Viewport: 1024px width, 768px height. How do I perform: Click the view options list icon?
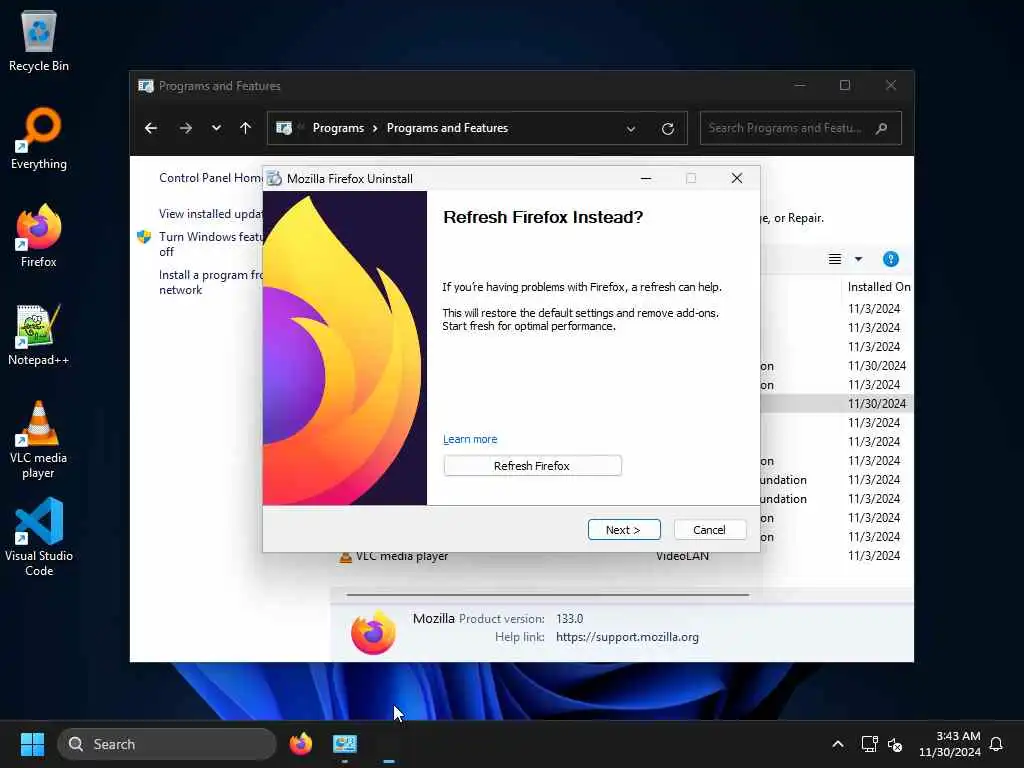(835, 259)
